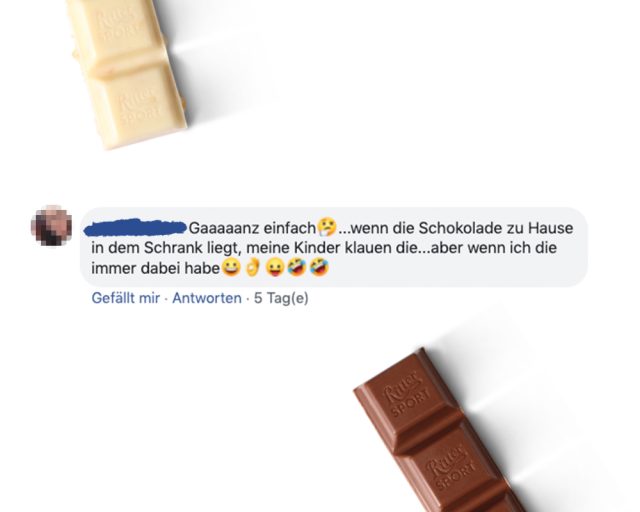The width and height of the screenshot is (640, 512).
Task: Click Ritter Sport logo on lower brown piece
Action: click(x=450, y=466)
